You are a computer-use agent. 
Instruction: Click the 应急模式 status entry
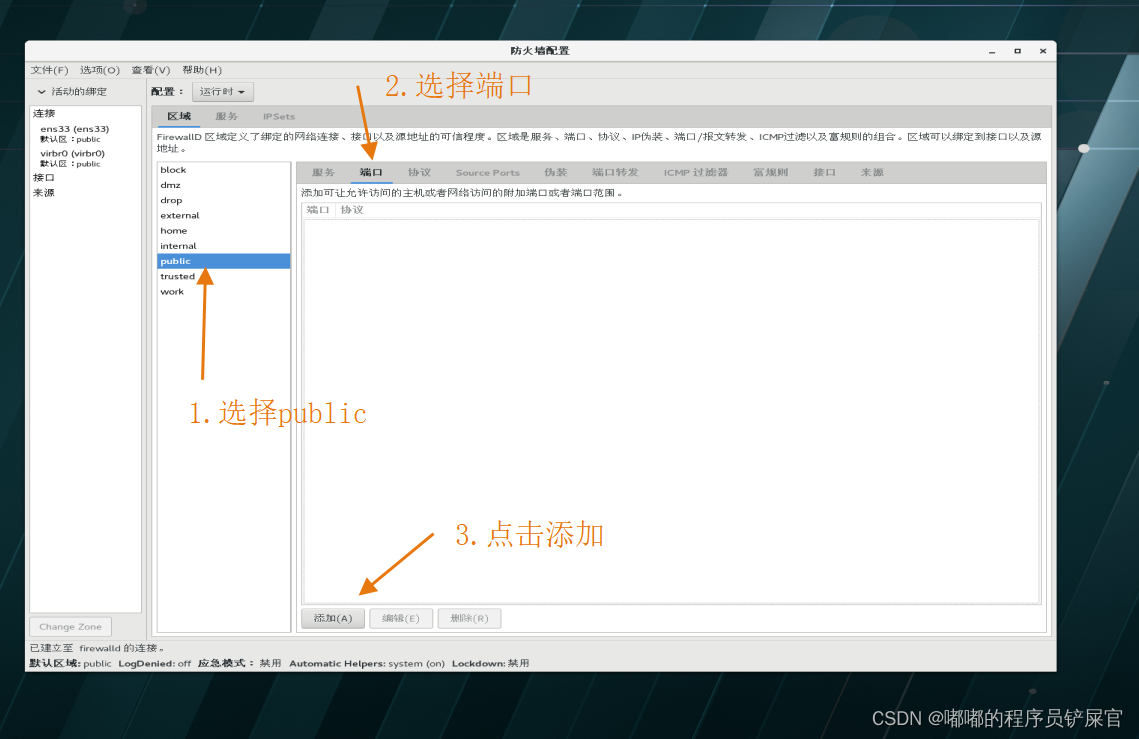[x=240, y=663]
